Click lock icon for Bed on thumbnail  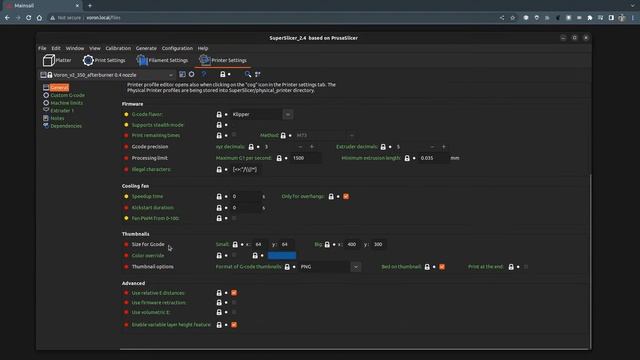click(427, 267)
